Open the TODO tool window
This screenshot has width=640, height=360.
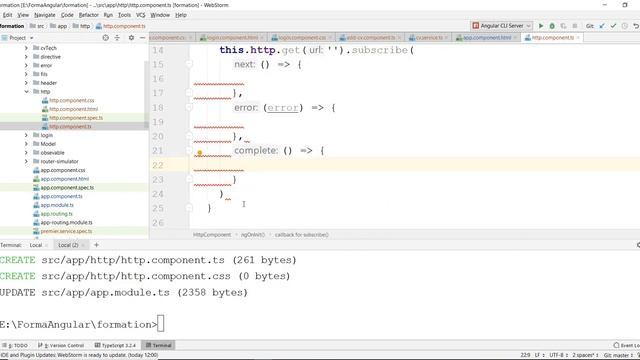[x=15, y=345]
